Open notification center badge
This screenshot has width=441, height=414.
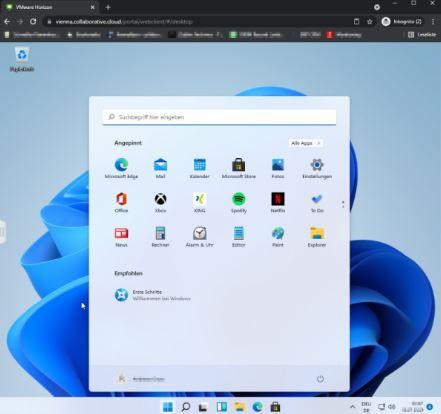tap(430, 407)
